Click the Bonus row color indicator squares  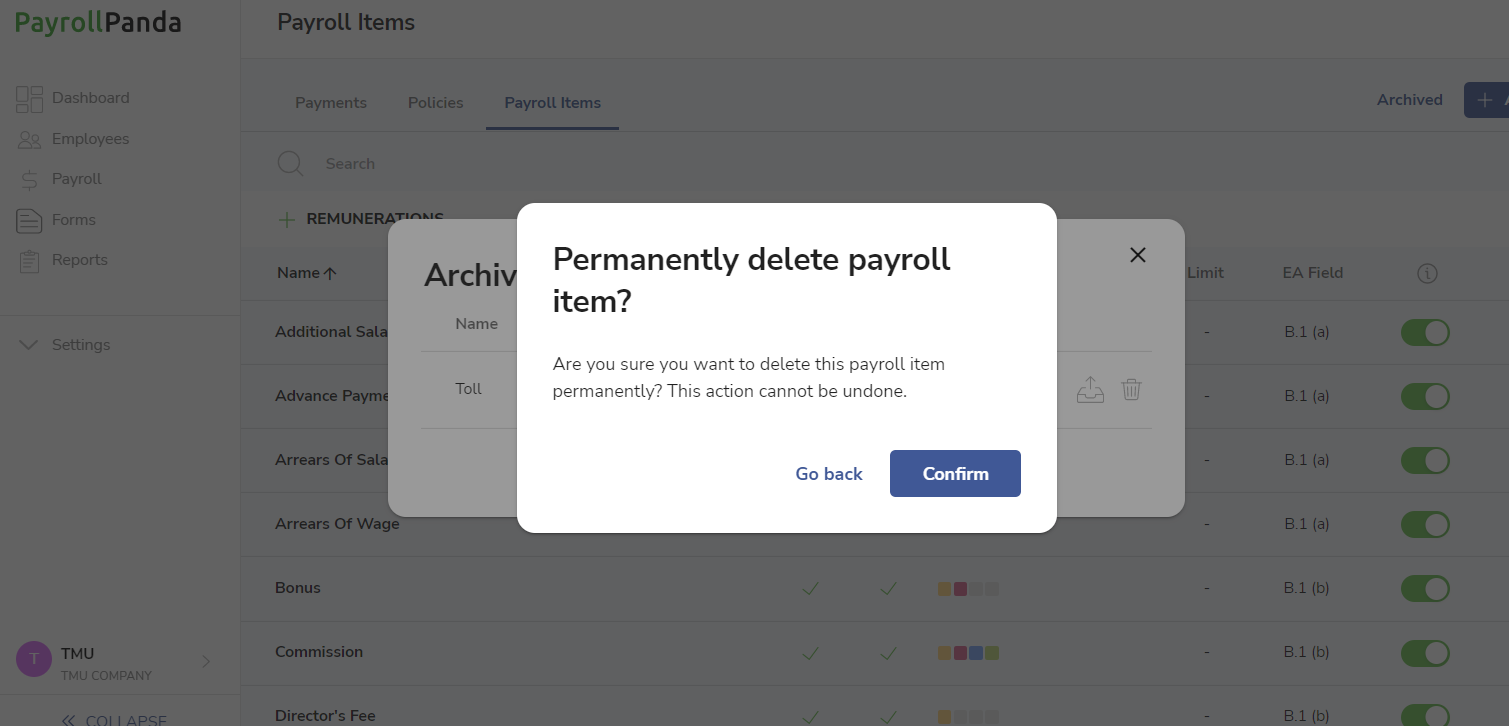968,589
